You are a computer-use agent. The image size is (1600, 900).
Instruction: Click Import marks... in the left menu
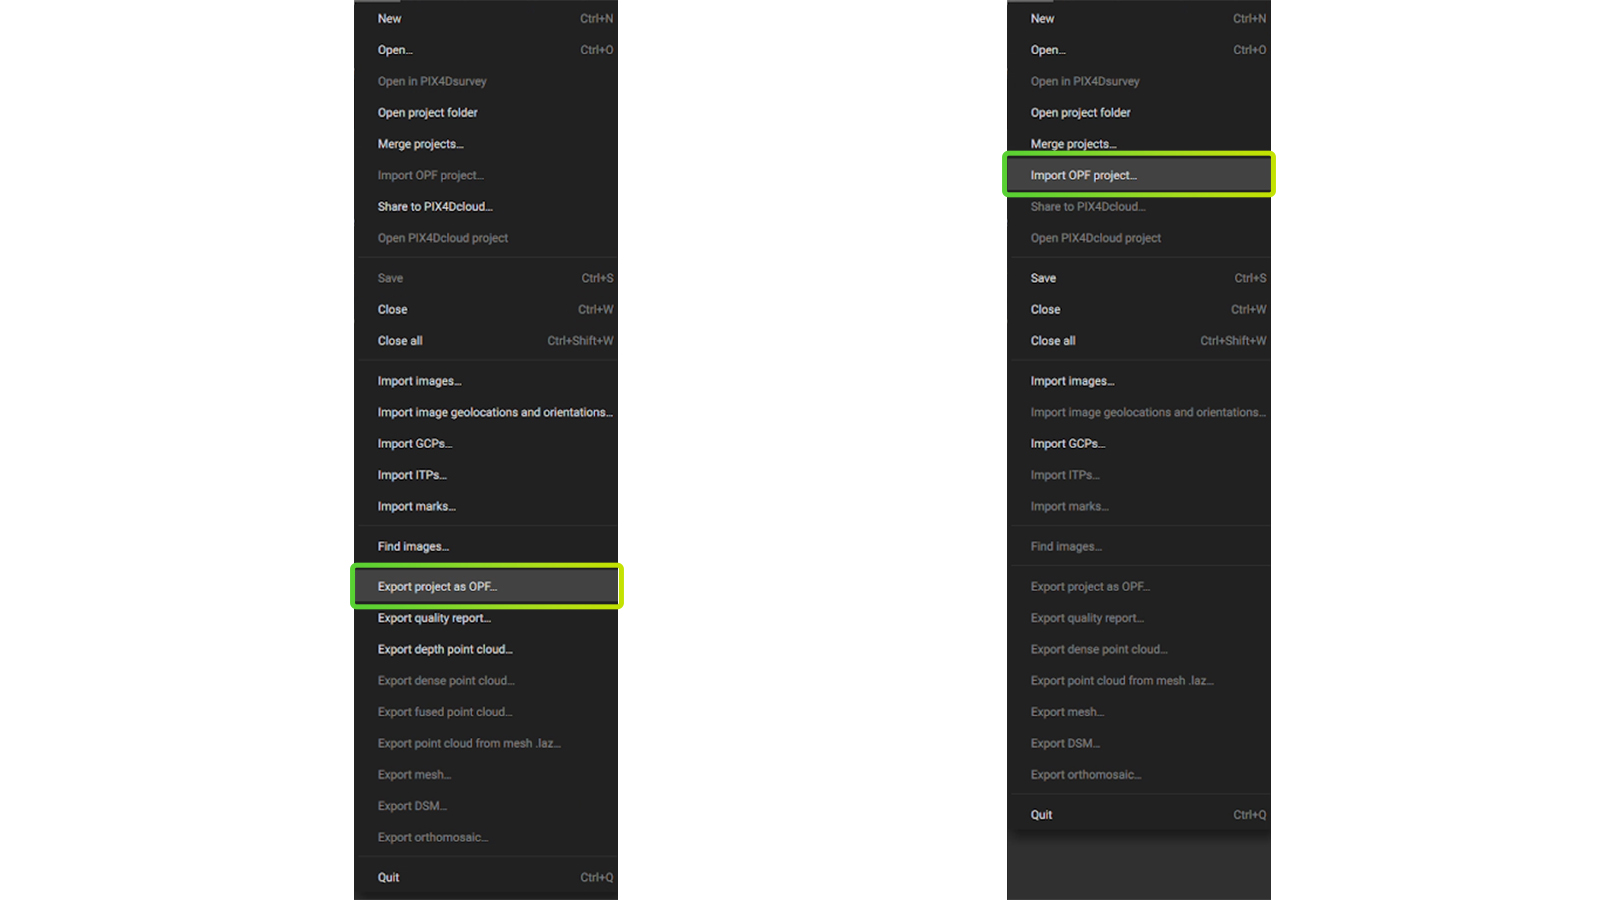[x=486, y=506]
